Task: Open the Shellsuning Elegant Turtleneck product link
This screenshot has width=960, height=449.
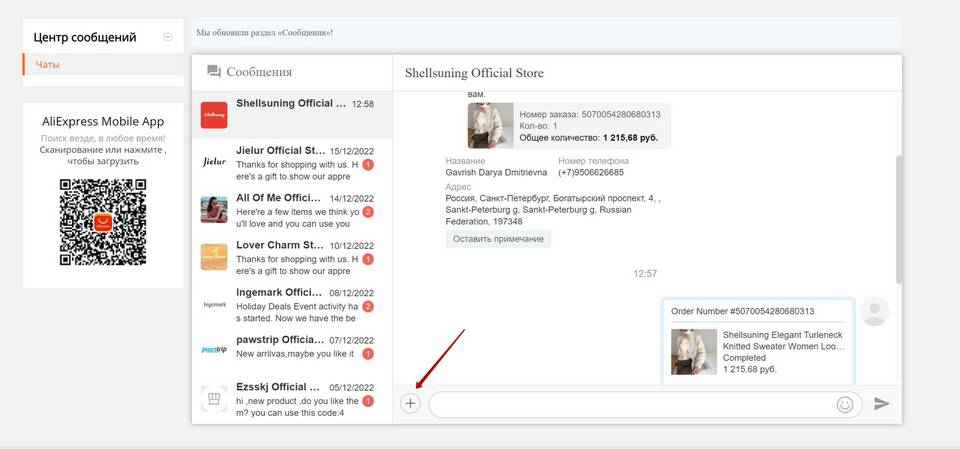Action: coord(783,341)
